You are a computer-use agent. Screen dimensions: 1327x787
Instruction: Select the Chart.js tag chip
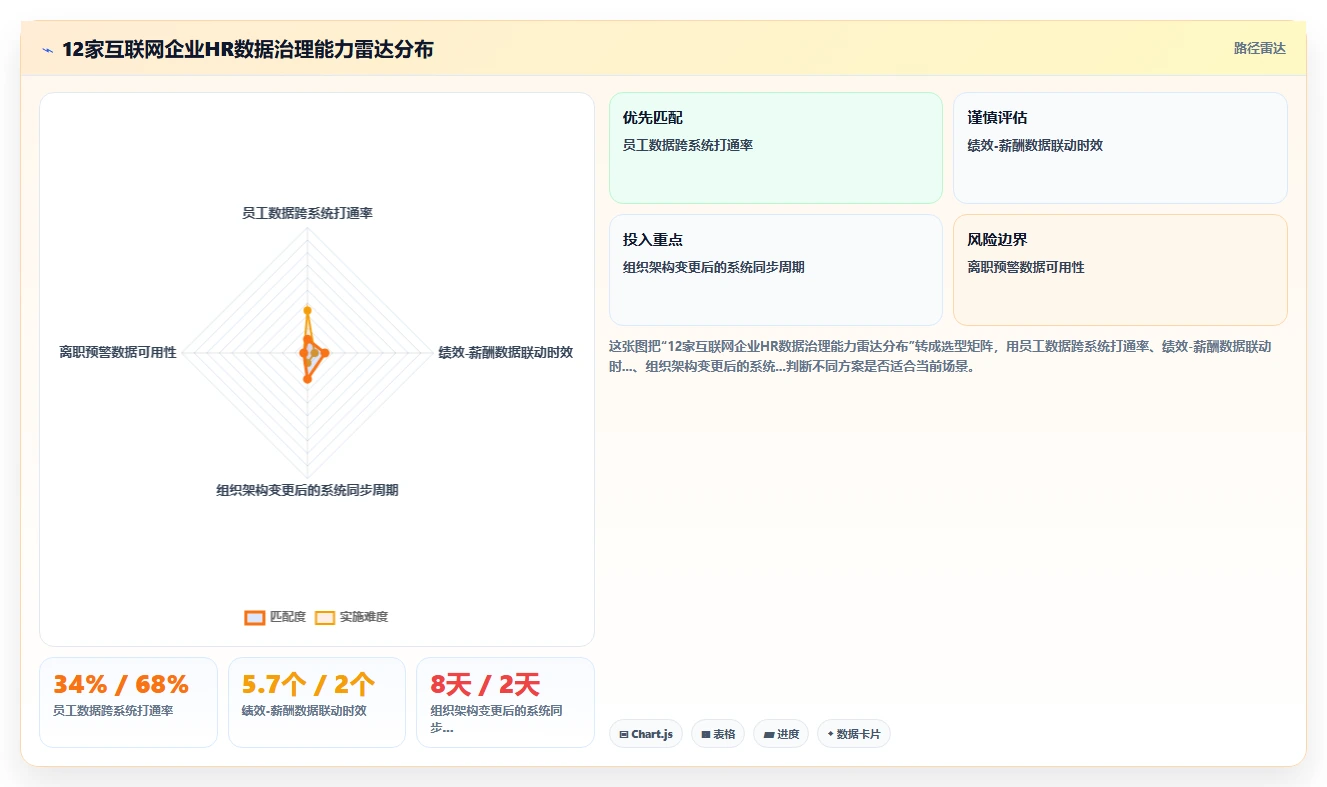(646, 734)
